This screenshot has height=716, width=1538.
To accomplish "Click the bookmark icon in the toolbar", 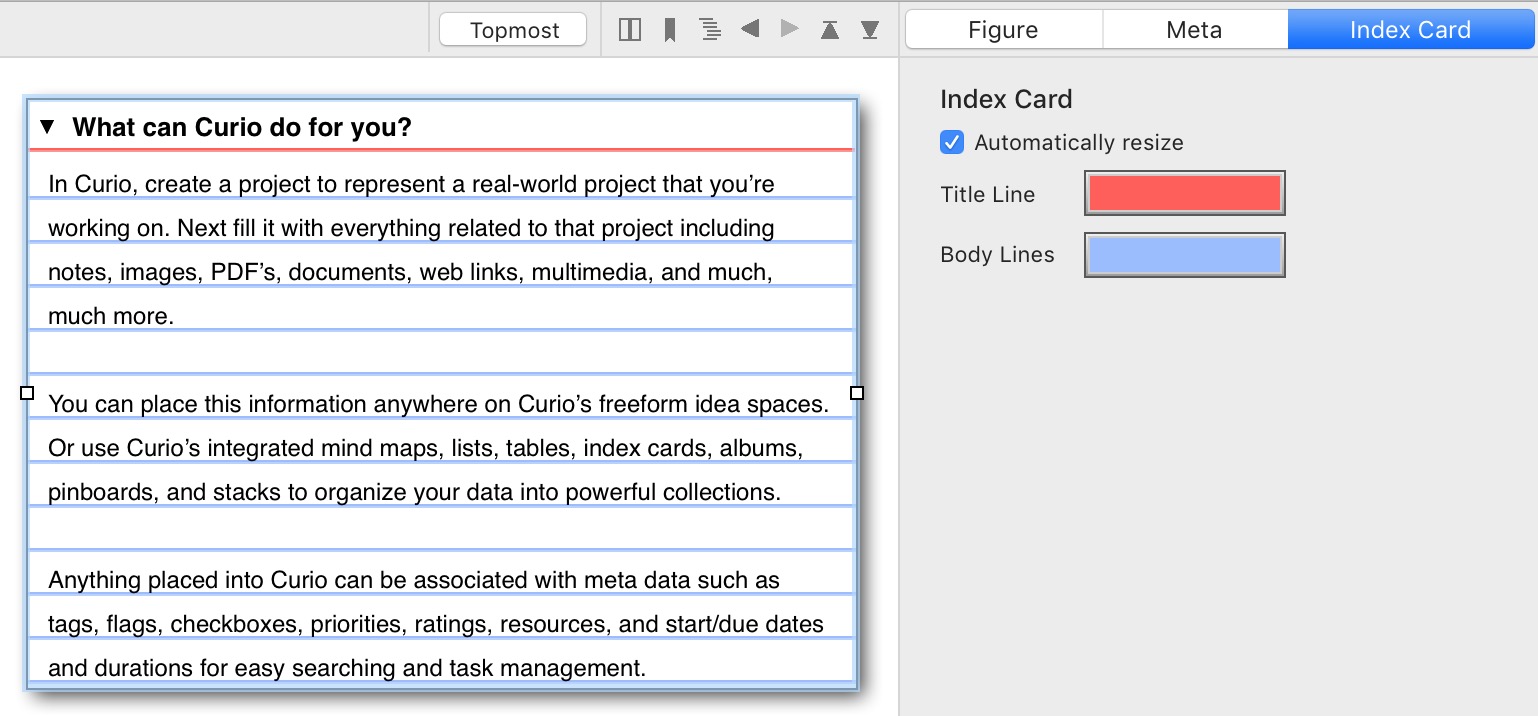I will [670, 30].
